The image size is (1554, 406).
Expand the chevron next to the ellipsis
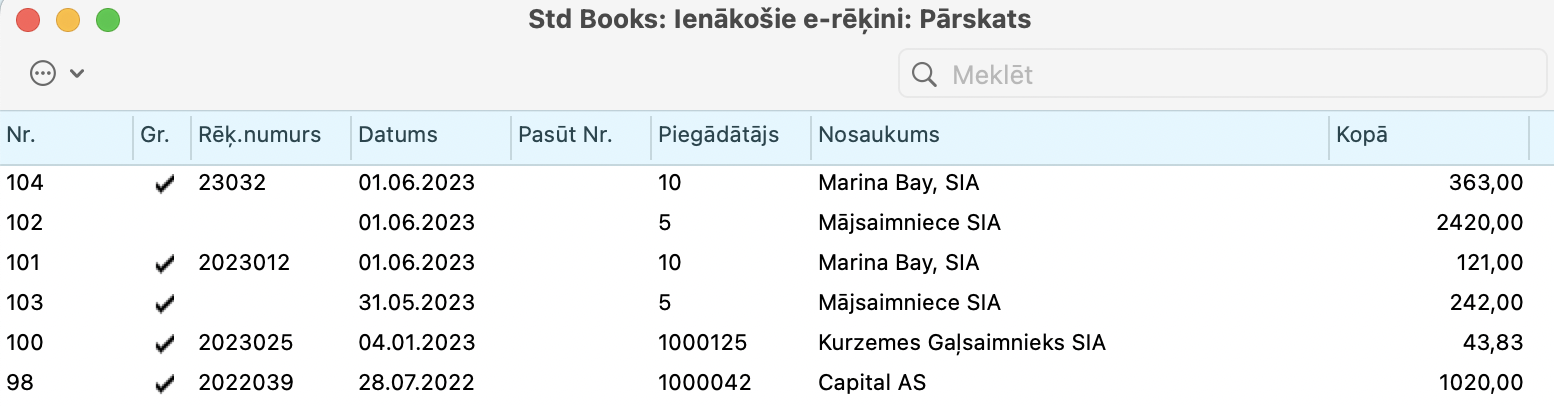coord(77,73)
